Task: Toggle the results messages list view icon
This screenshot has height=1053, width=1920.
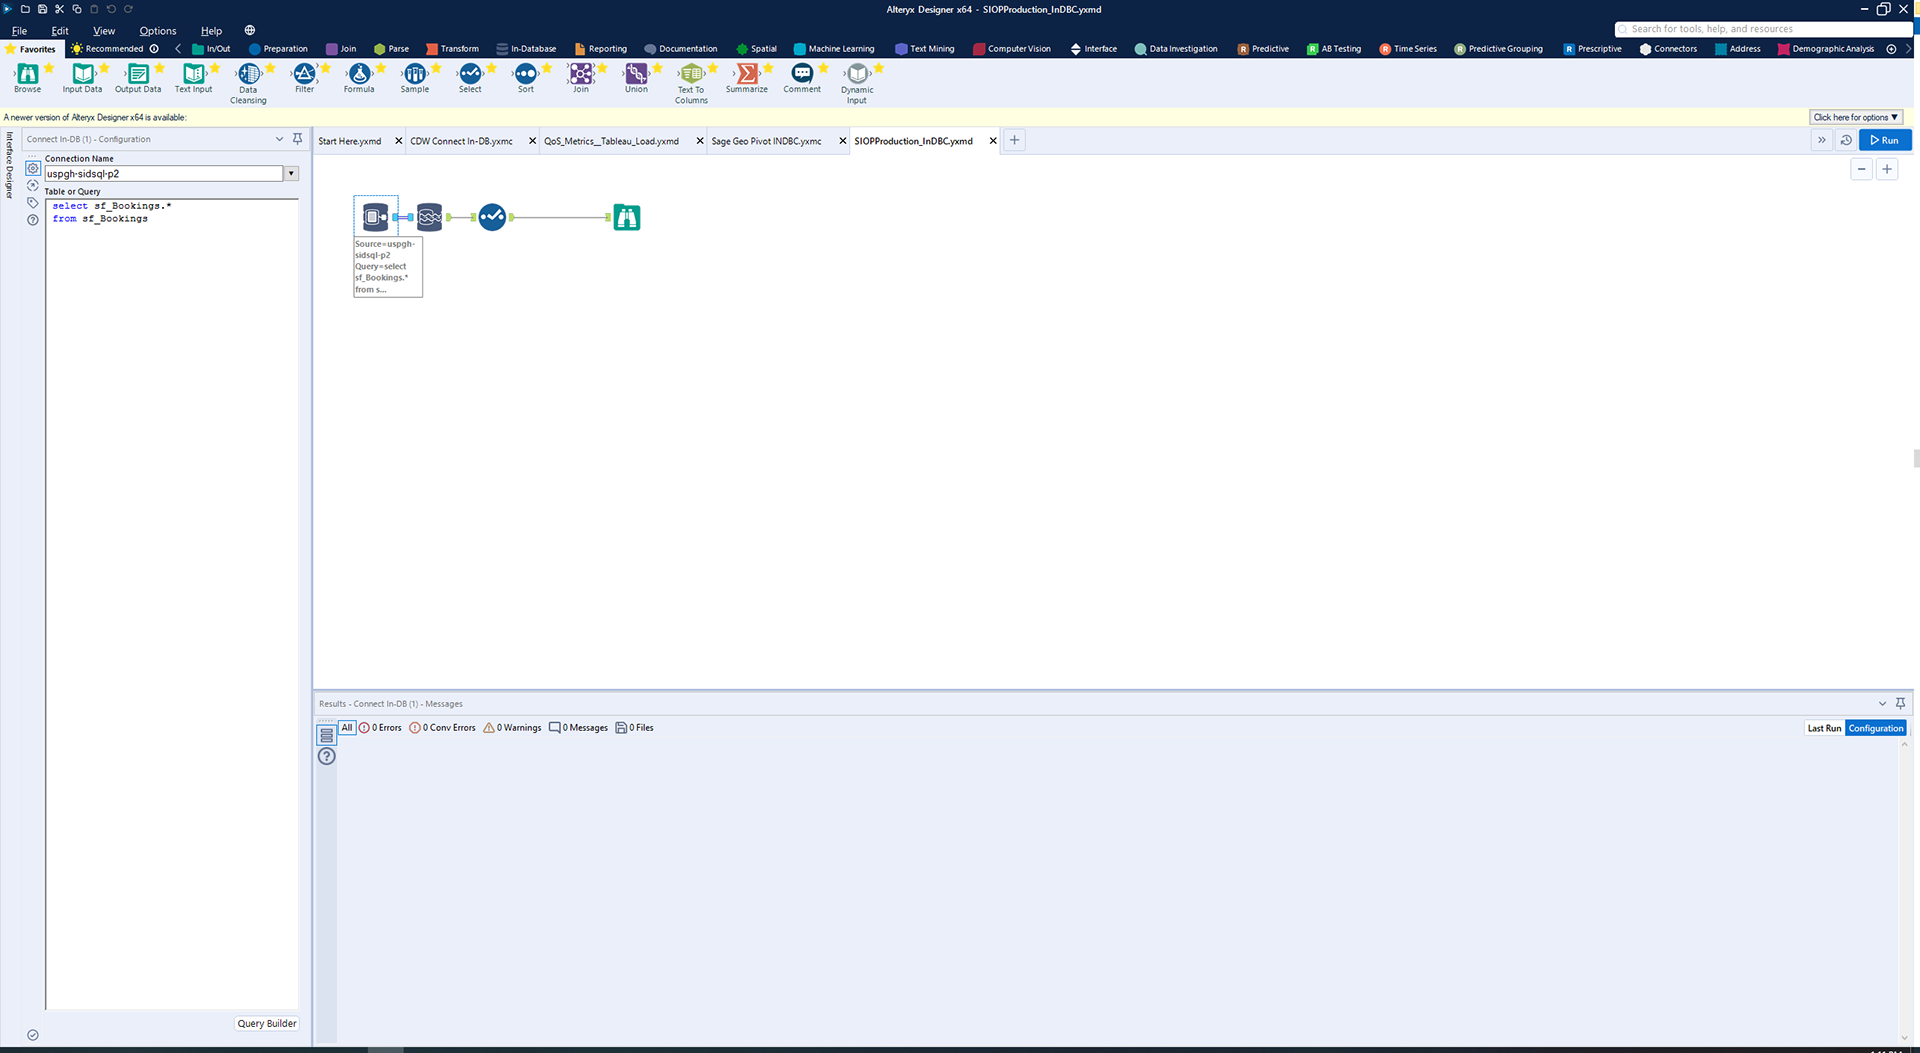Action: pos(326,735)
